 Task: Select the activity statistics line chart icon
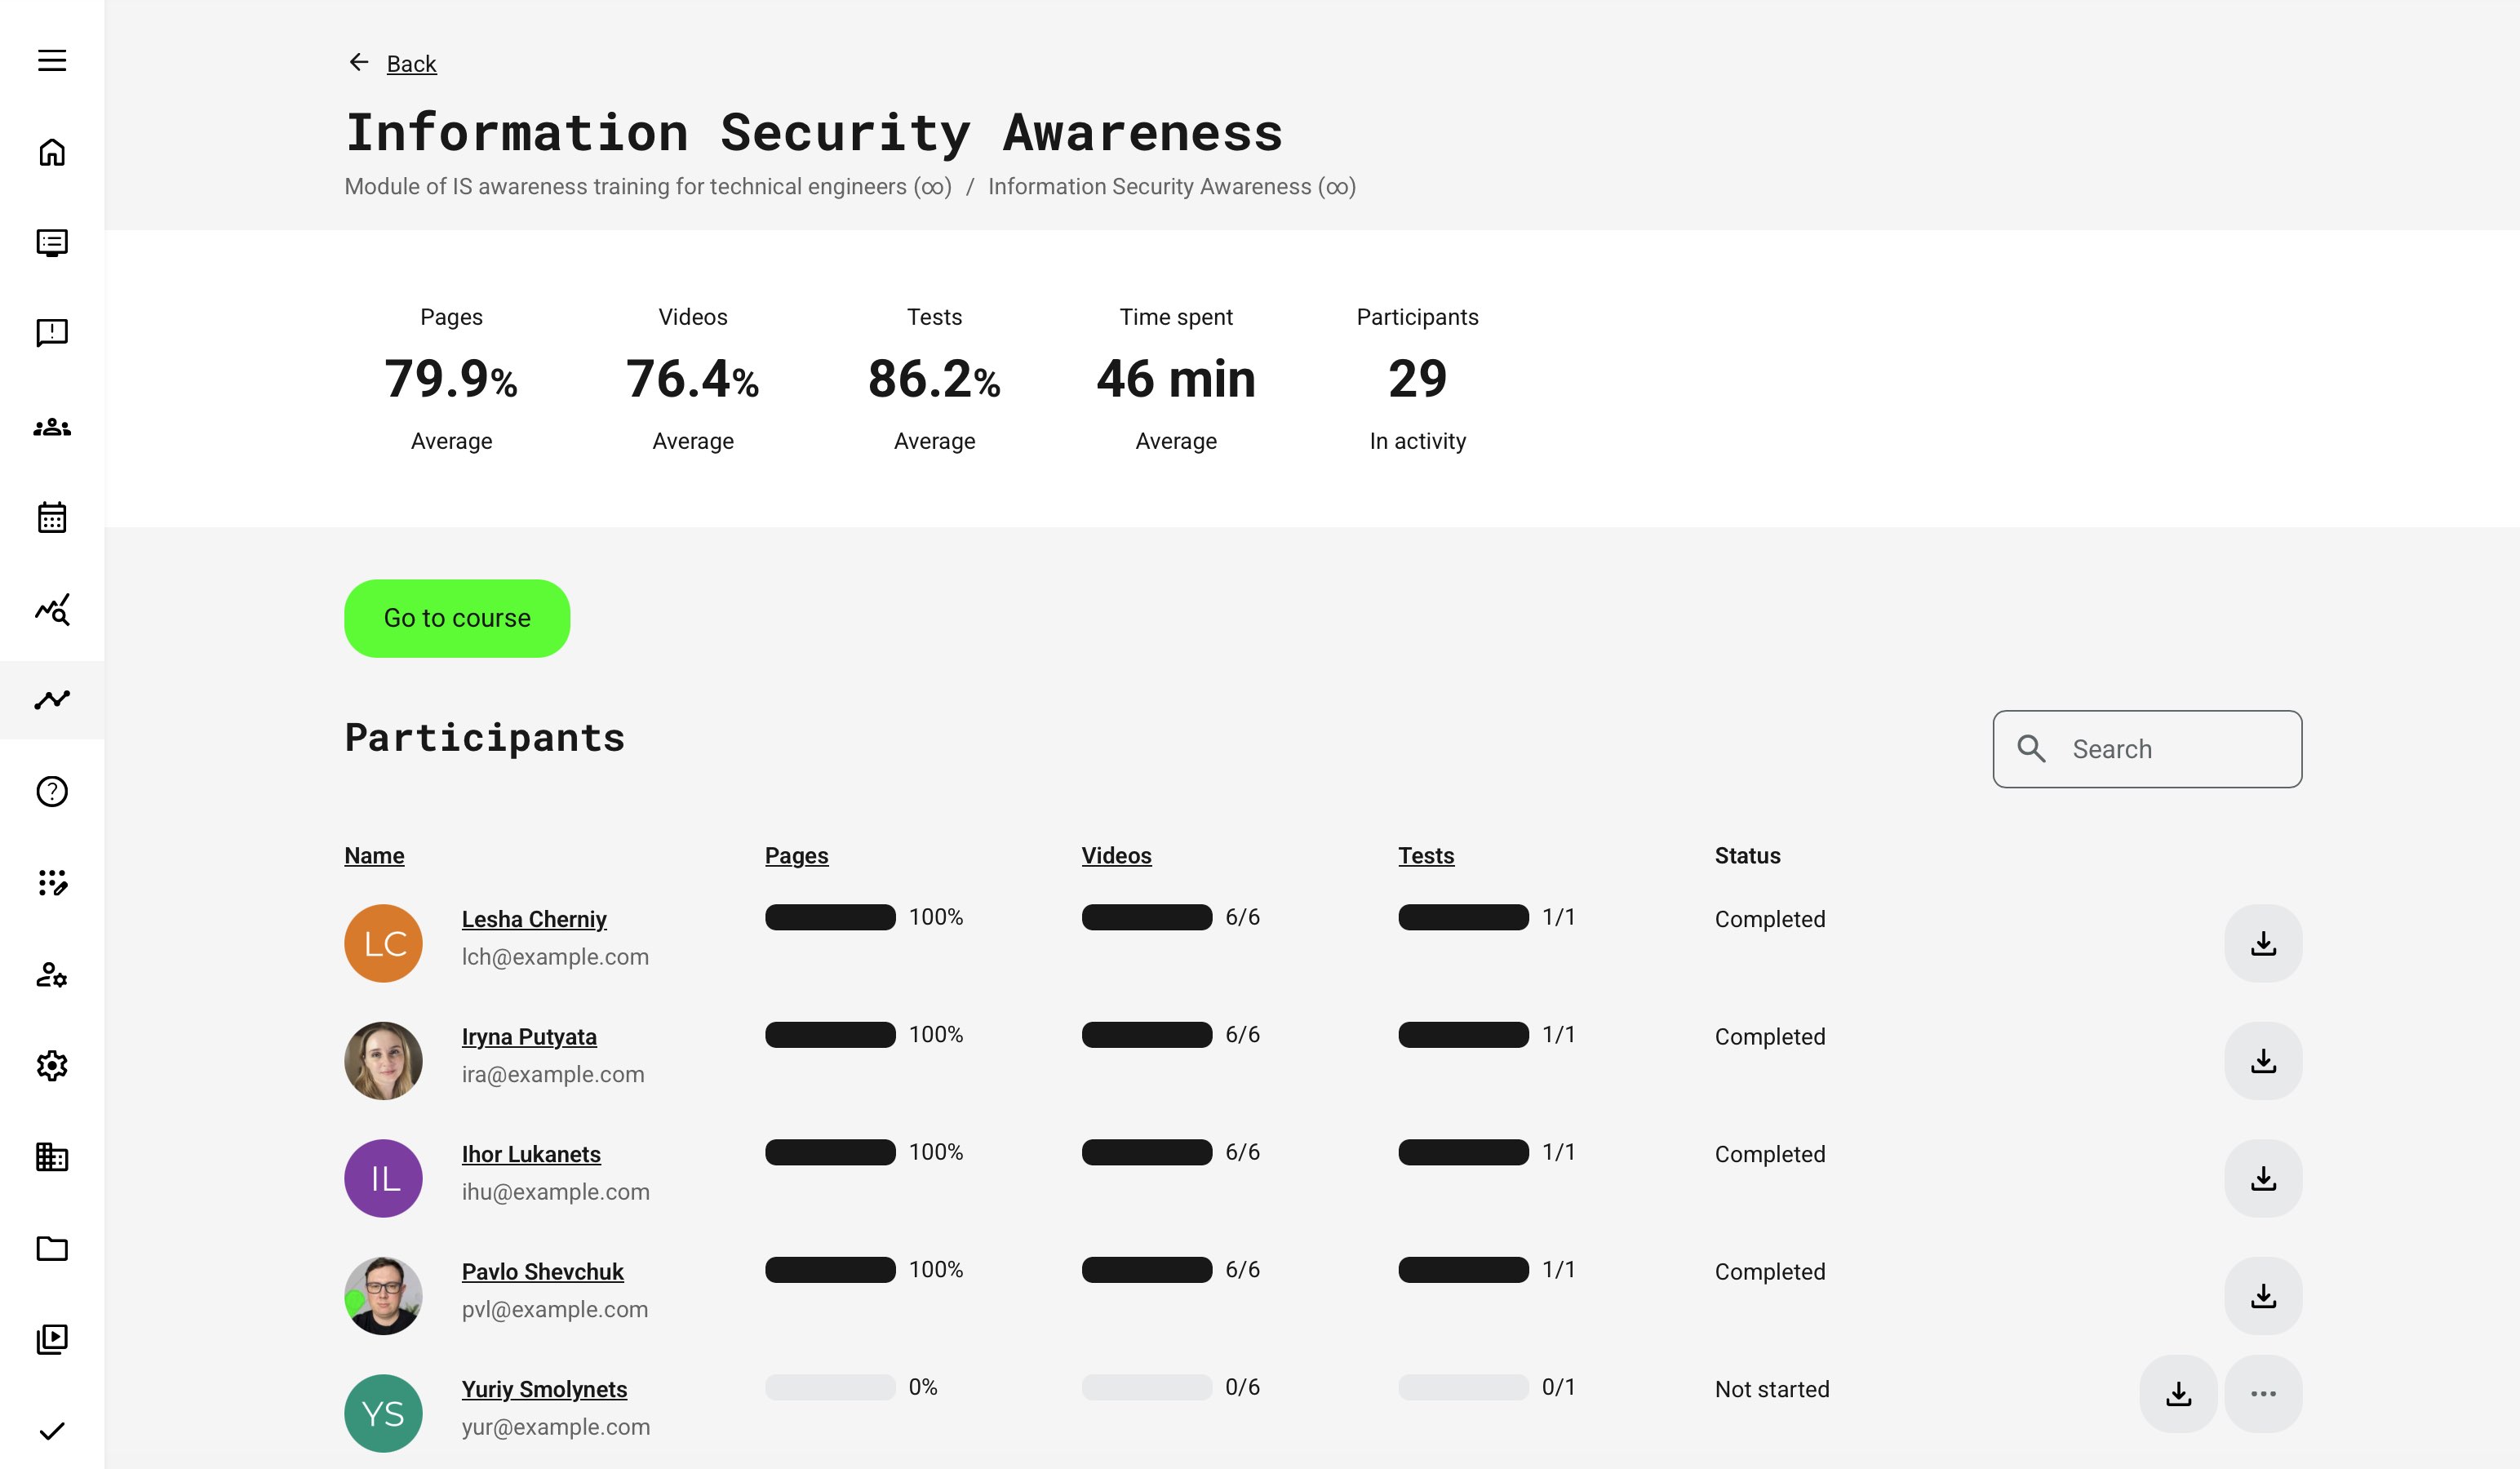tap(52, 700)
